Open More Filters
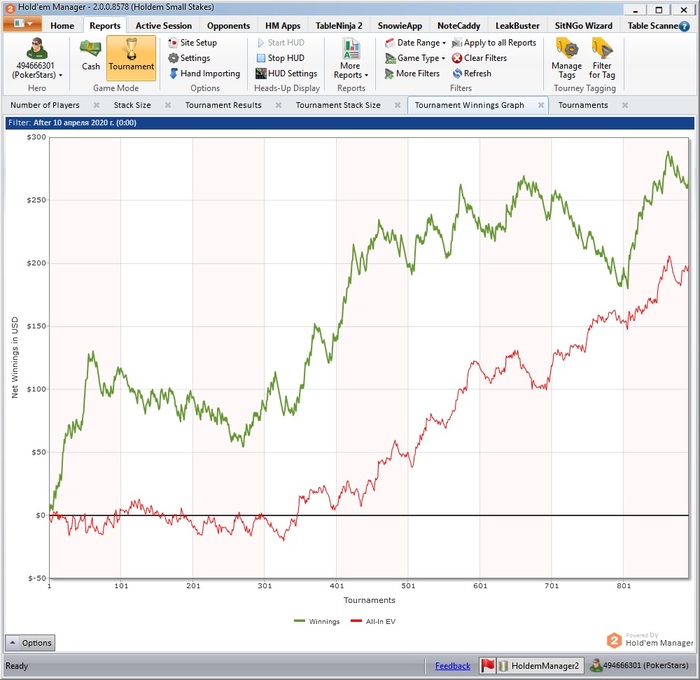The image size is (700, 680). 412,73
